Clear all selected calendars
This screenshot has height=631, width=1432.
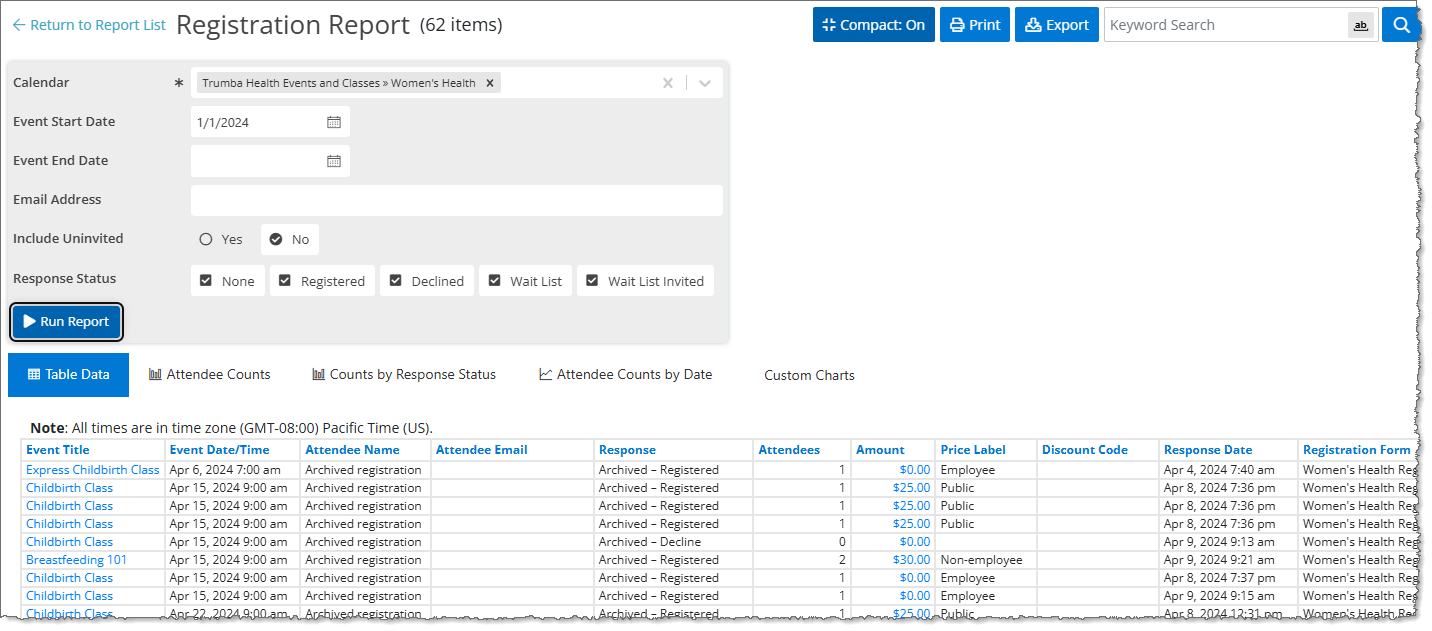pyautogui.click(x=668, y=83)
